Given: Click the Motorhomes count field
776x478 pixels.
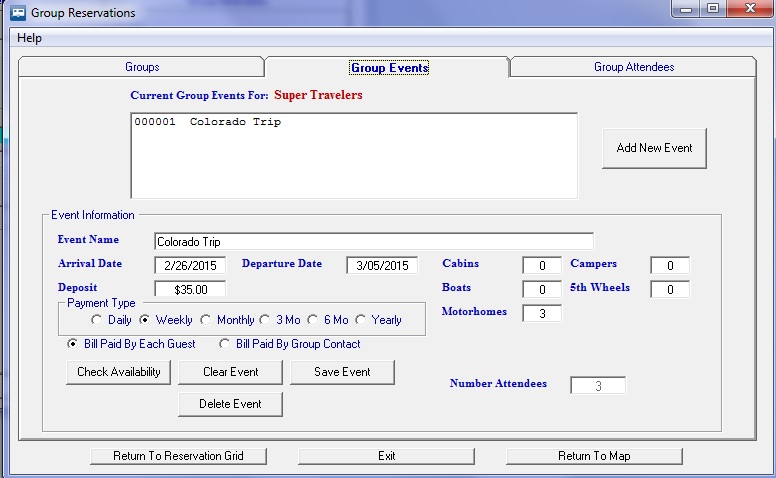Looking at the screenshot, I should [542, 313].
